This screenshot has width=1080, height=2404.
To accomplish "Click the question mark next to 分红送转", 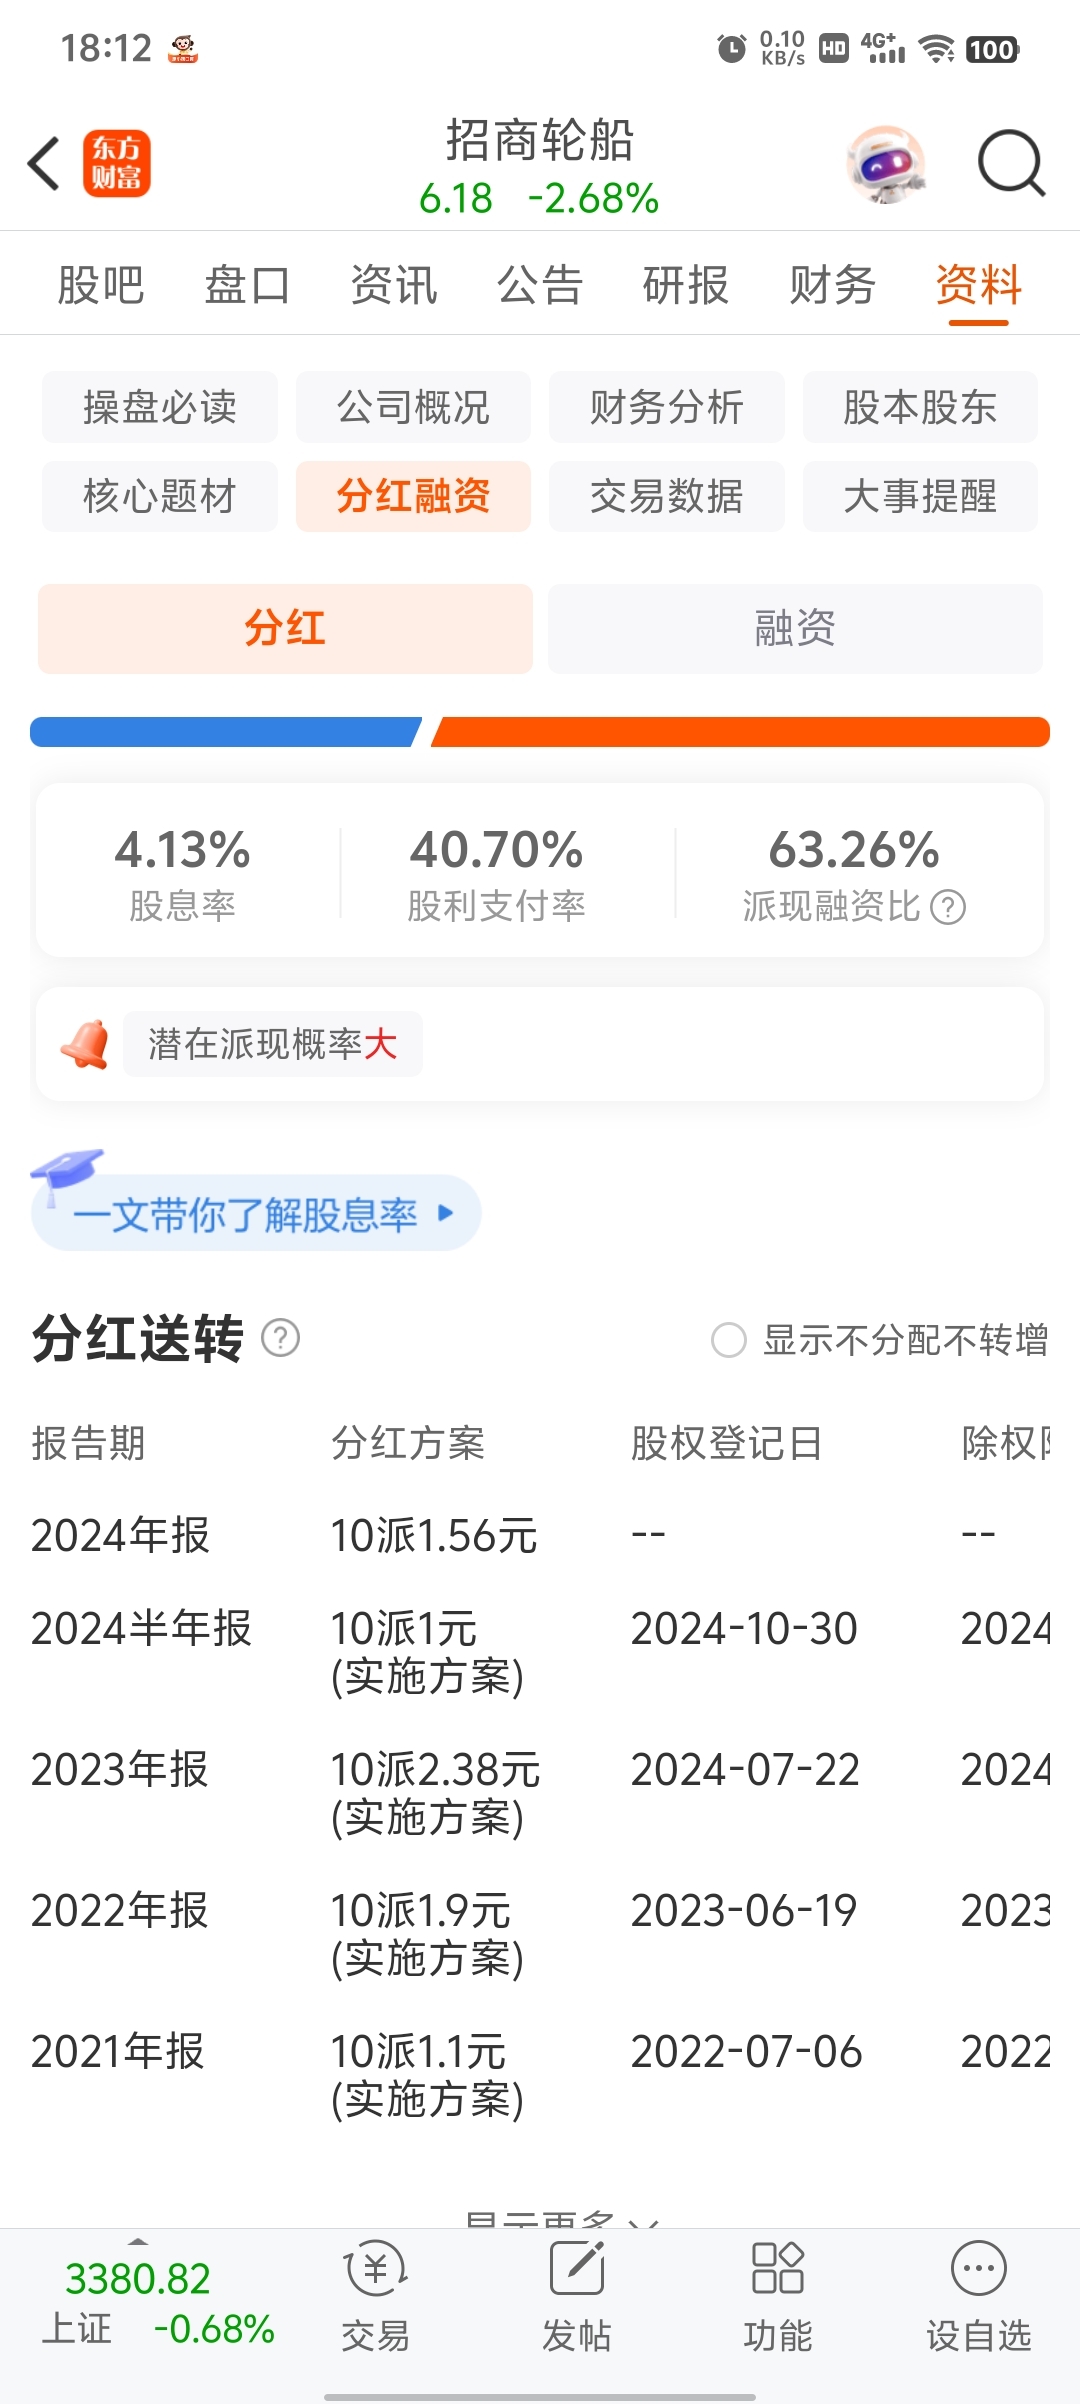I will tap(280, 1338).
